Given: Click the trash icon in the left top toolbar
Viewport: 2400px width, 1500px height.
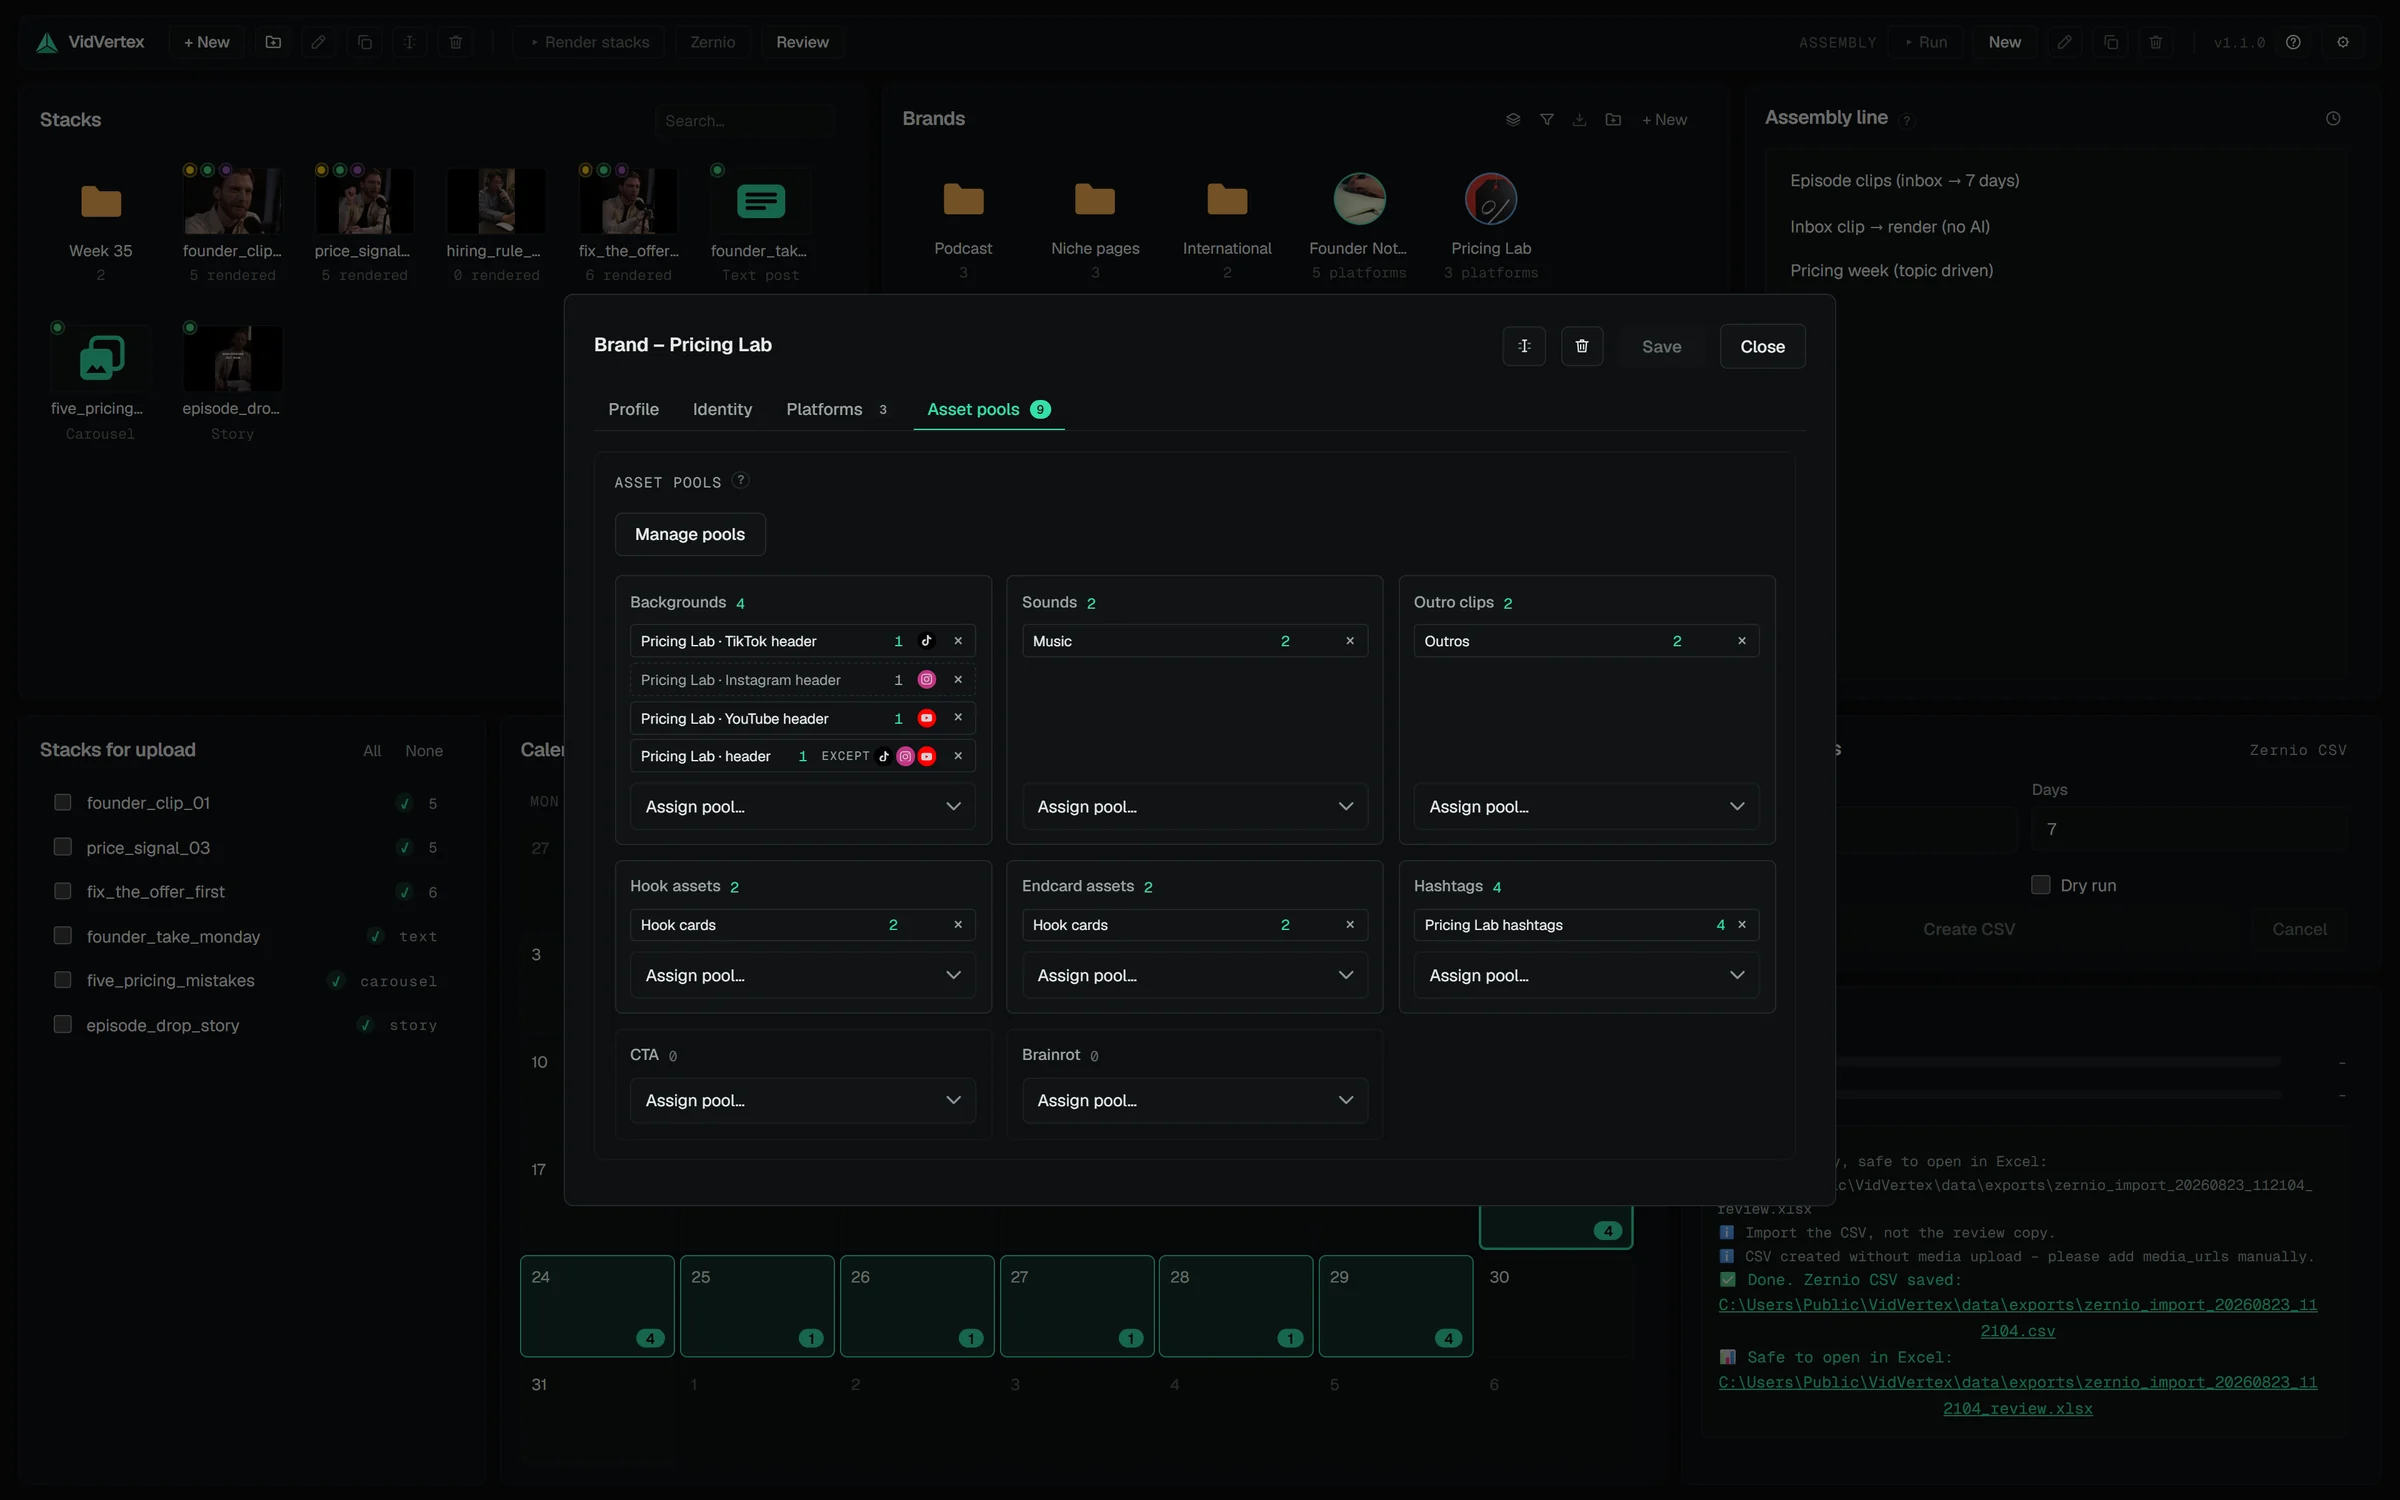Looking at the screenshot, I should click(456, 42).
